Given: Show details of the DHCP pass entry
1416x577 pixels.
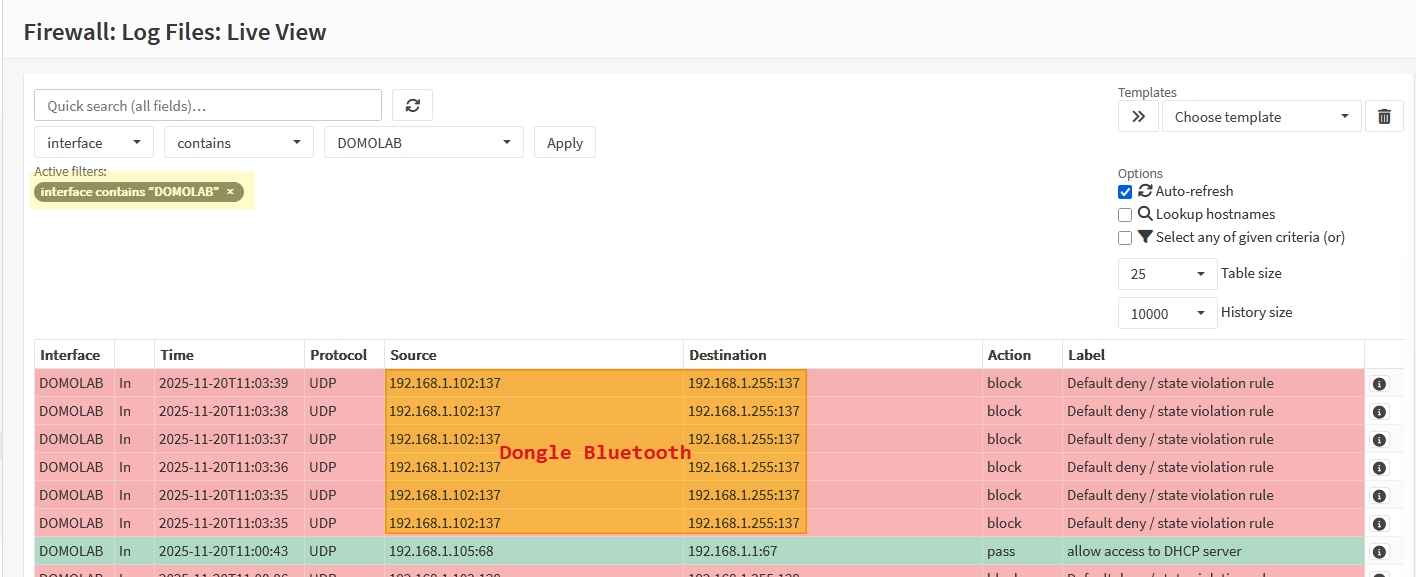Looking at the screenshot, I should [x=1379, y=552].
